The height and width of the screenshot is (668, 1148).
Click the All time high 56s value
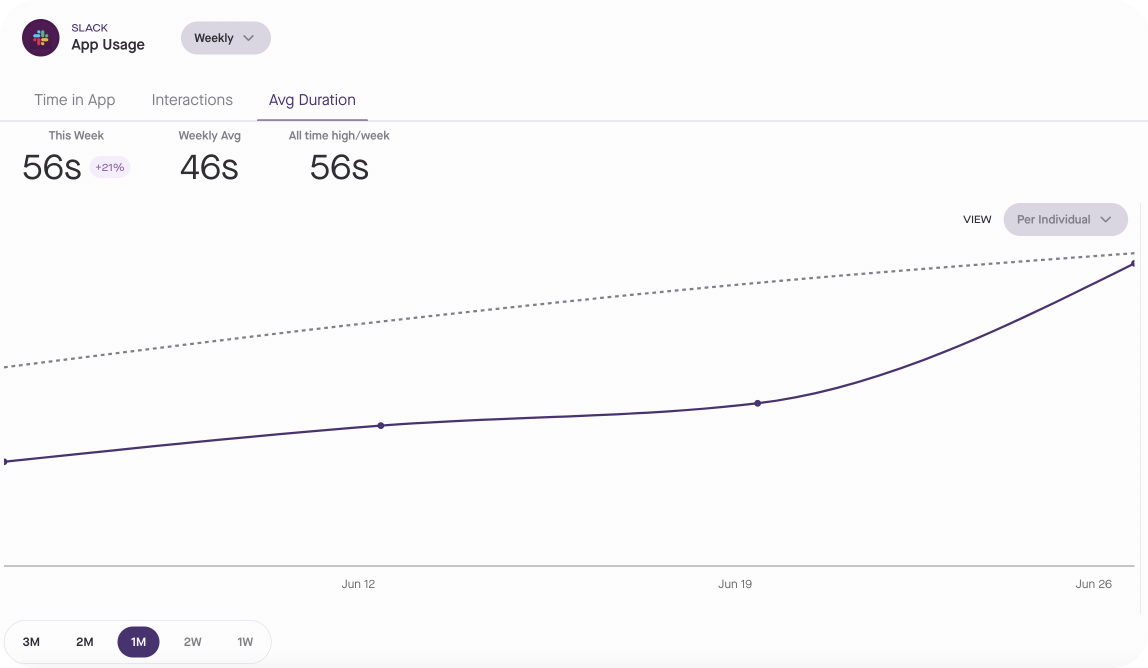[x=339, y=167]
